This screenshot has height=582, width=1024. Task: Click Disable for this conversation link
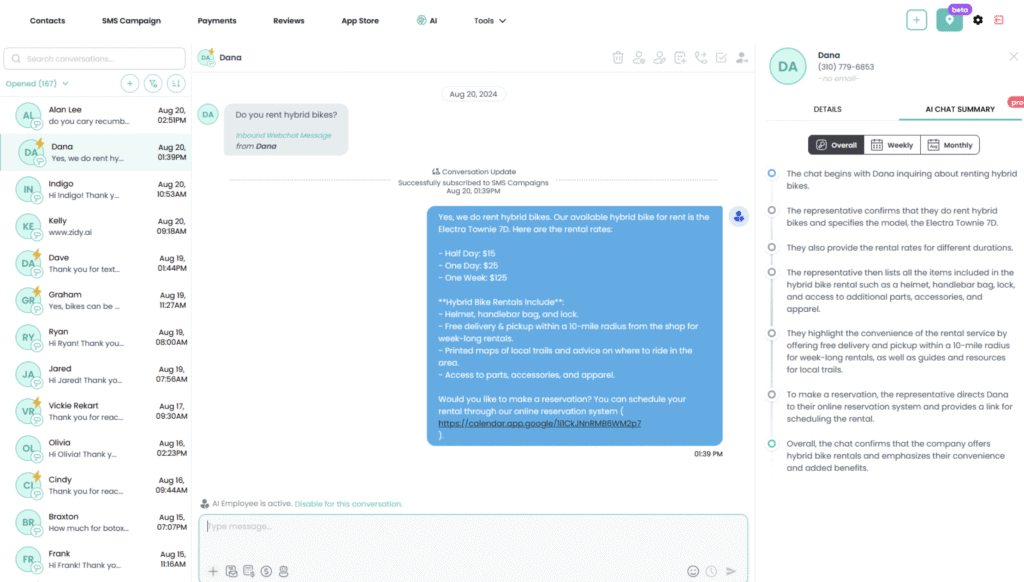click(348, 504)
